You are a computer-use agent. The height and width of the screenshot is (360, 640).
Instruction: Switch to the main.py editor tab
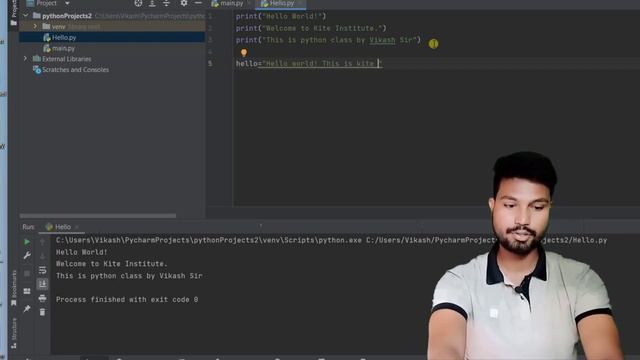coord(231,4)
